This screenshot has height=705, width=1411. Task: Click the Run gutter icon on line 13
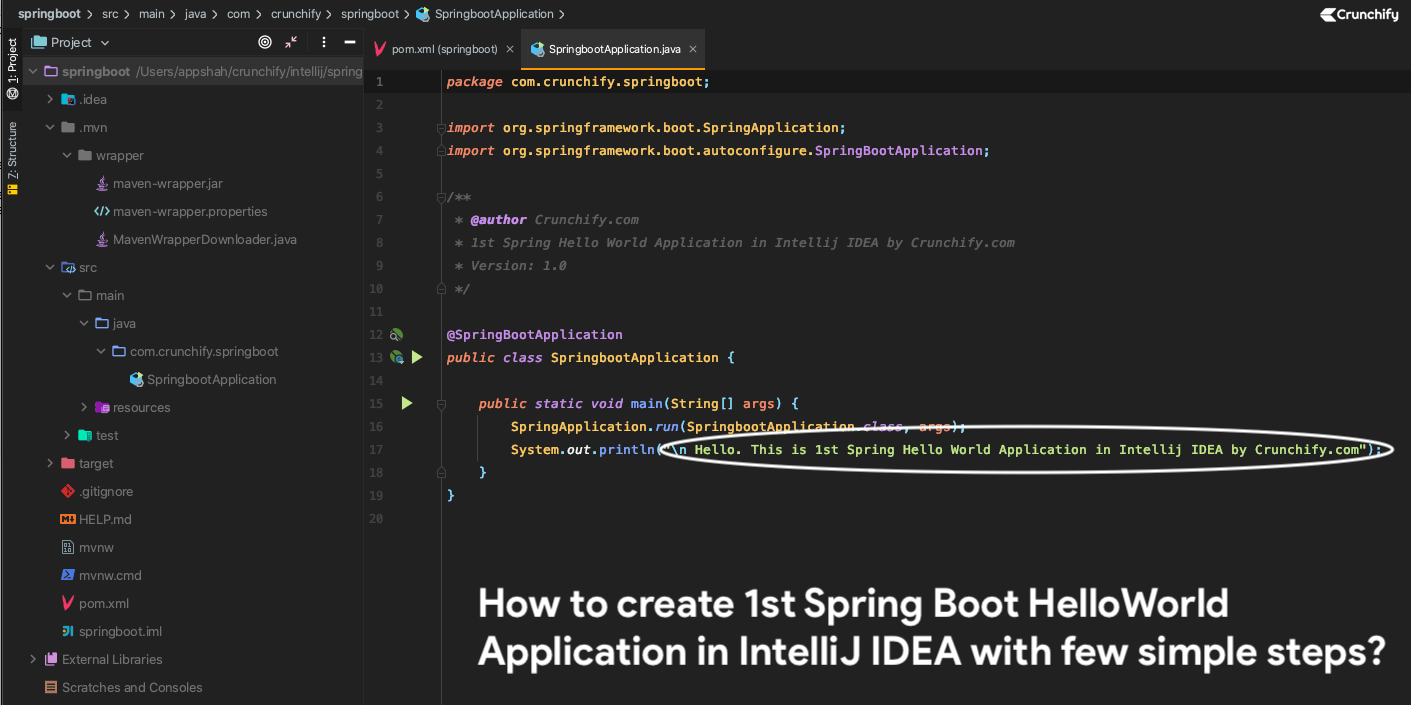tap(417, 357)
